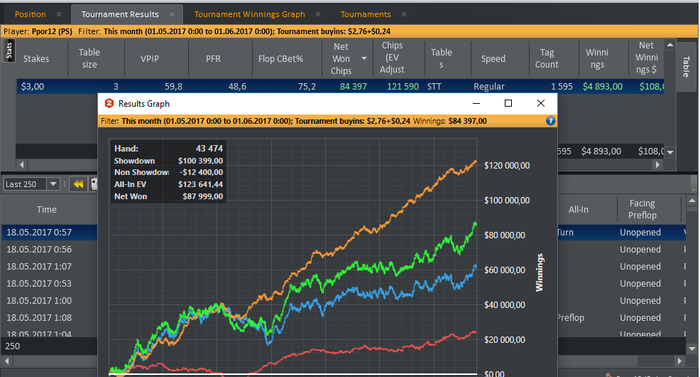
Task: Open Net Won Chips column dropdown arrow
Action: click(364, 59)
